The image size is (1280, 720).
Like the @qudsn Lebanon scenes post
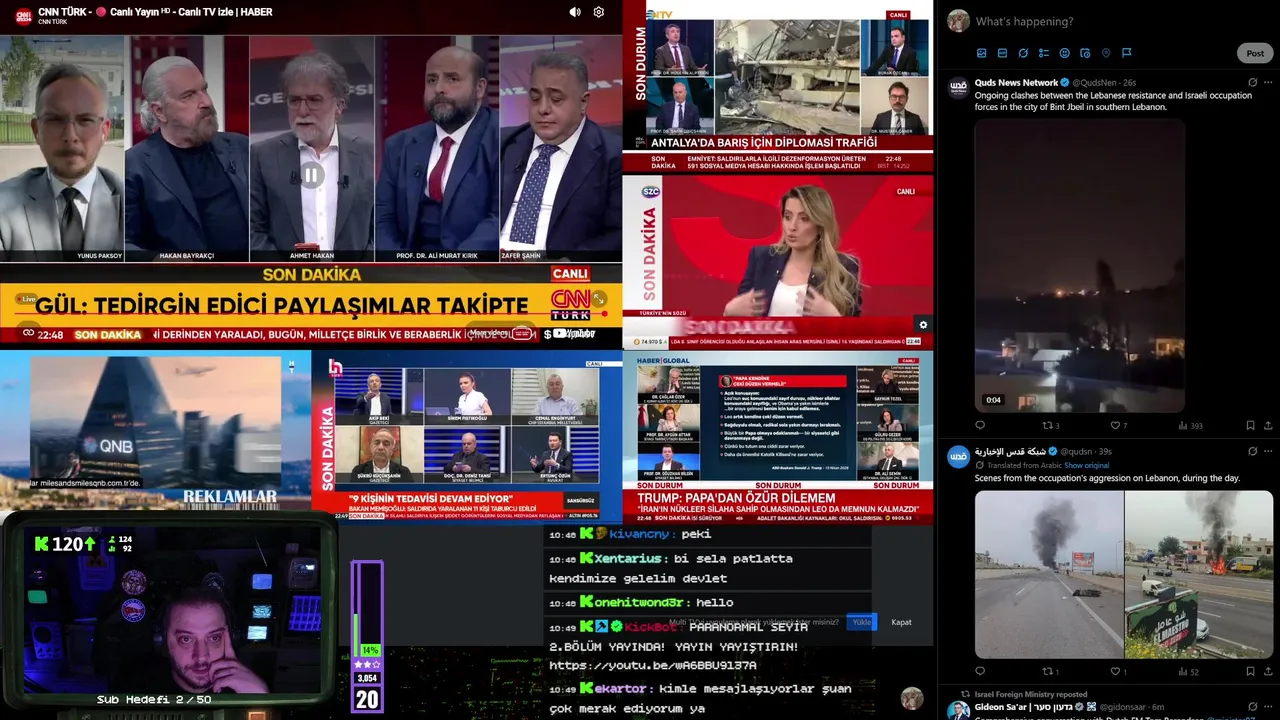[x=1118, y=671]
